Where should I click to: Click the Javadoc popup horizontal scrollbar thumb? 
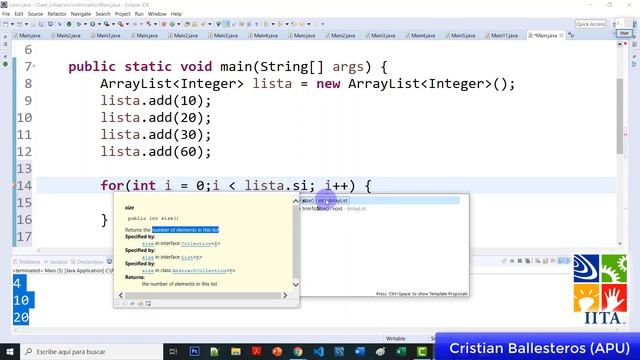[202, 295]
